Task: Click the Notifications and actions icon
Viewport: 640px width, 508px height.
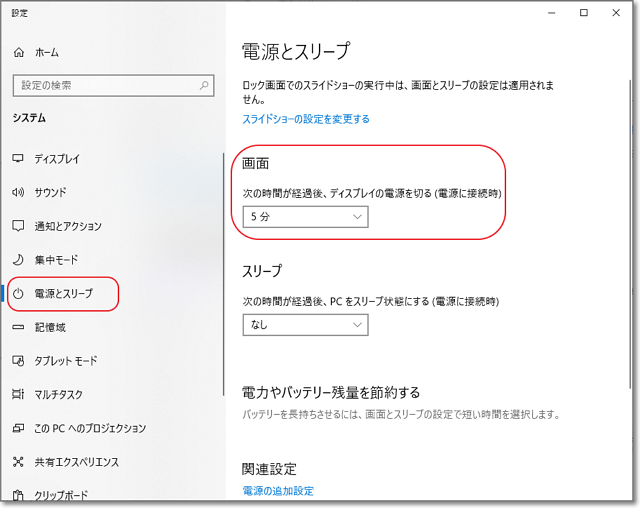Action: (x=18, y=226)
